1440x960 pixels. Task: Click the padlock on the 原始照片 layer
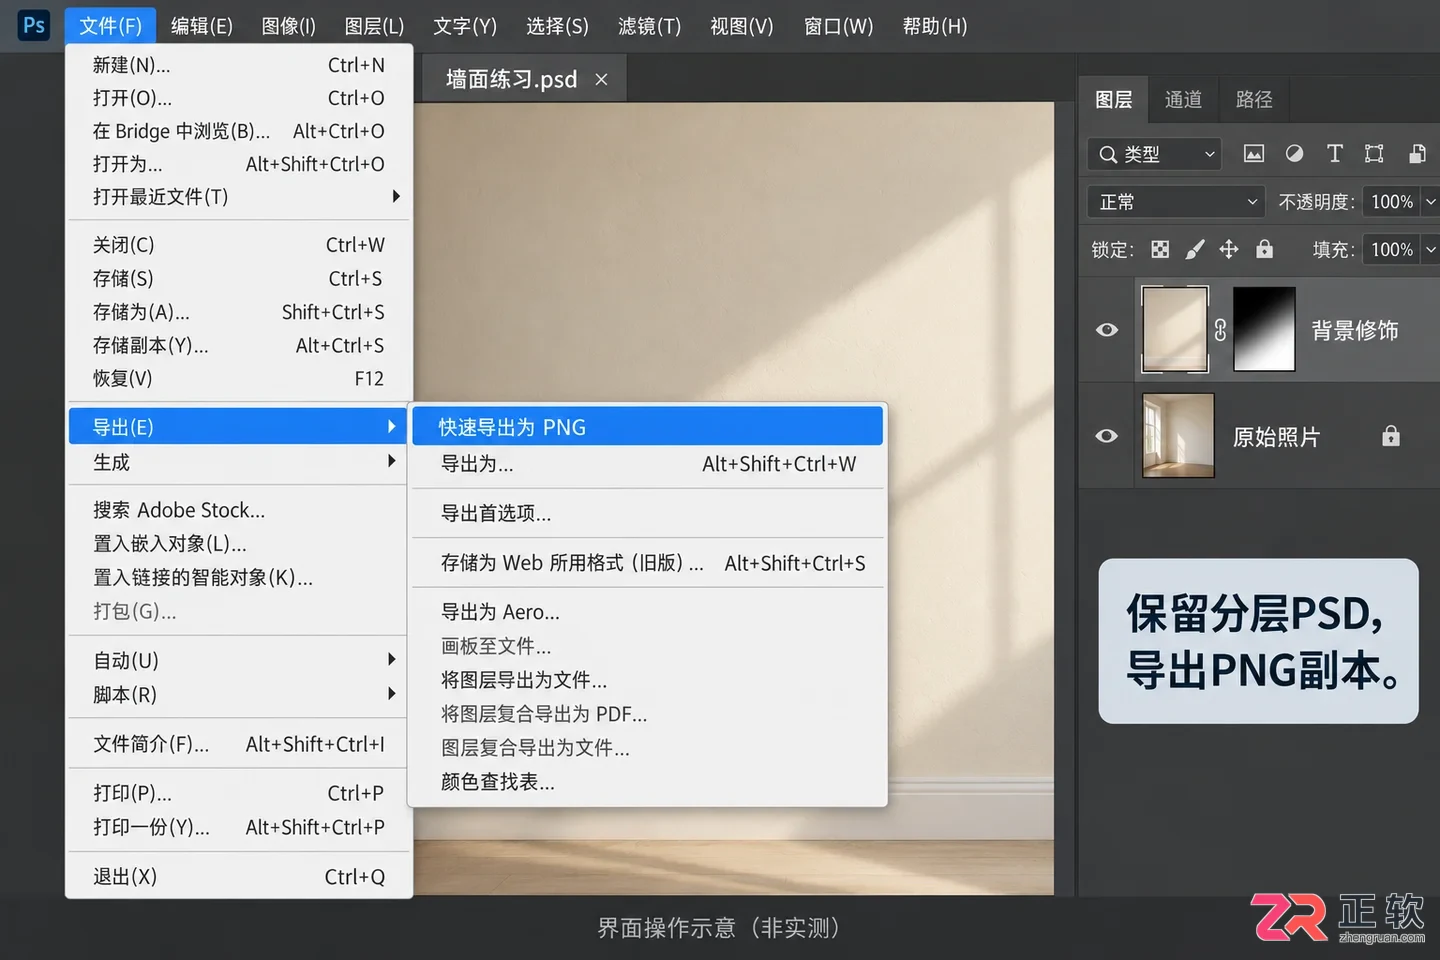pyautogui.click(x=1390, y=436)
